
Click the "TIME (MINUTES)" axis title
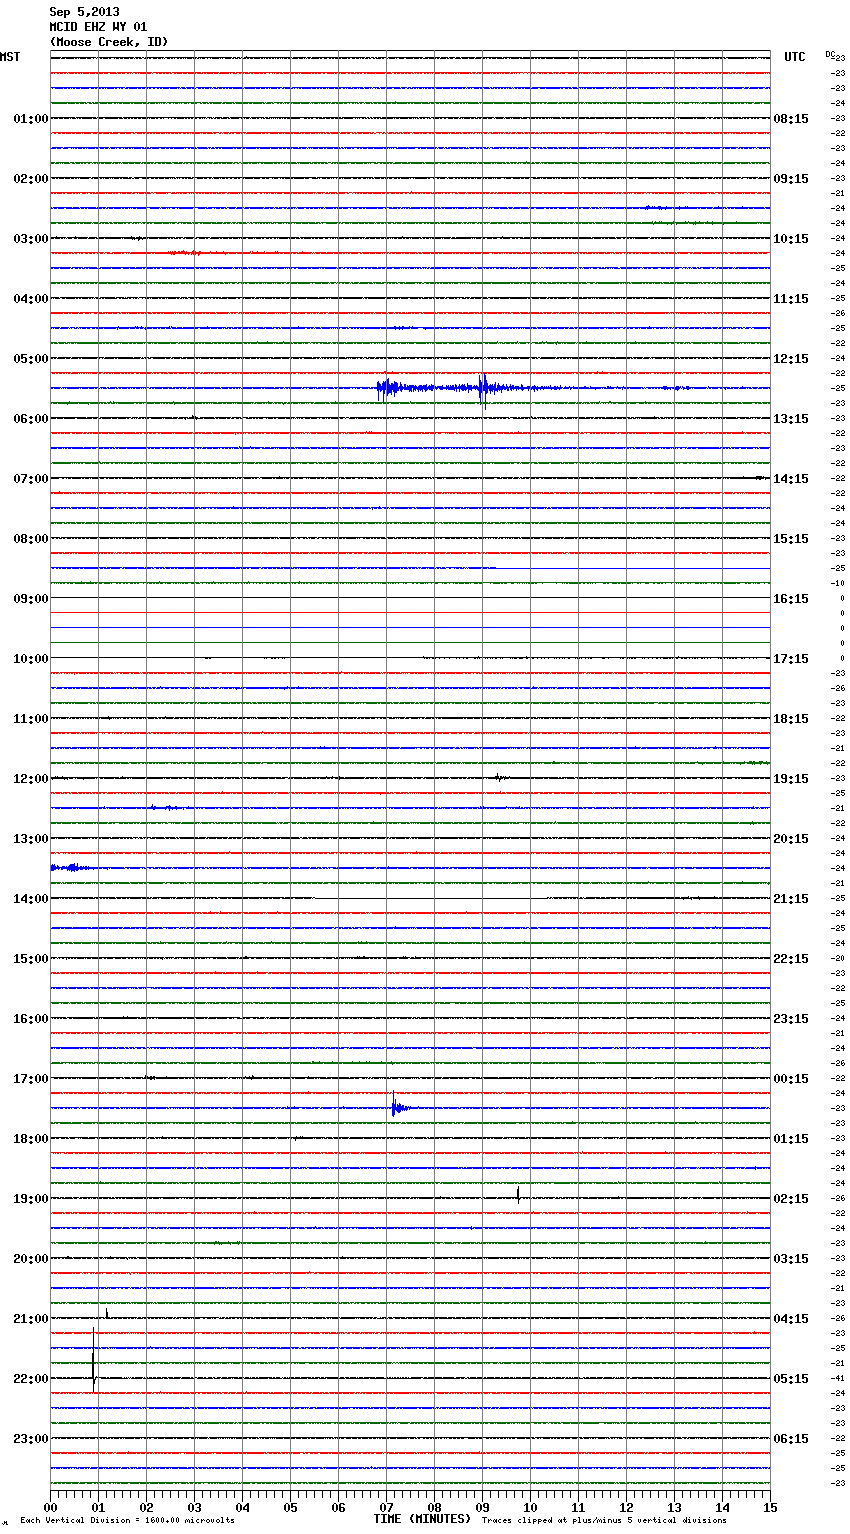(x=422, y=1519)
